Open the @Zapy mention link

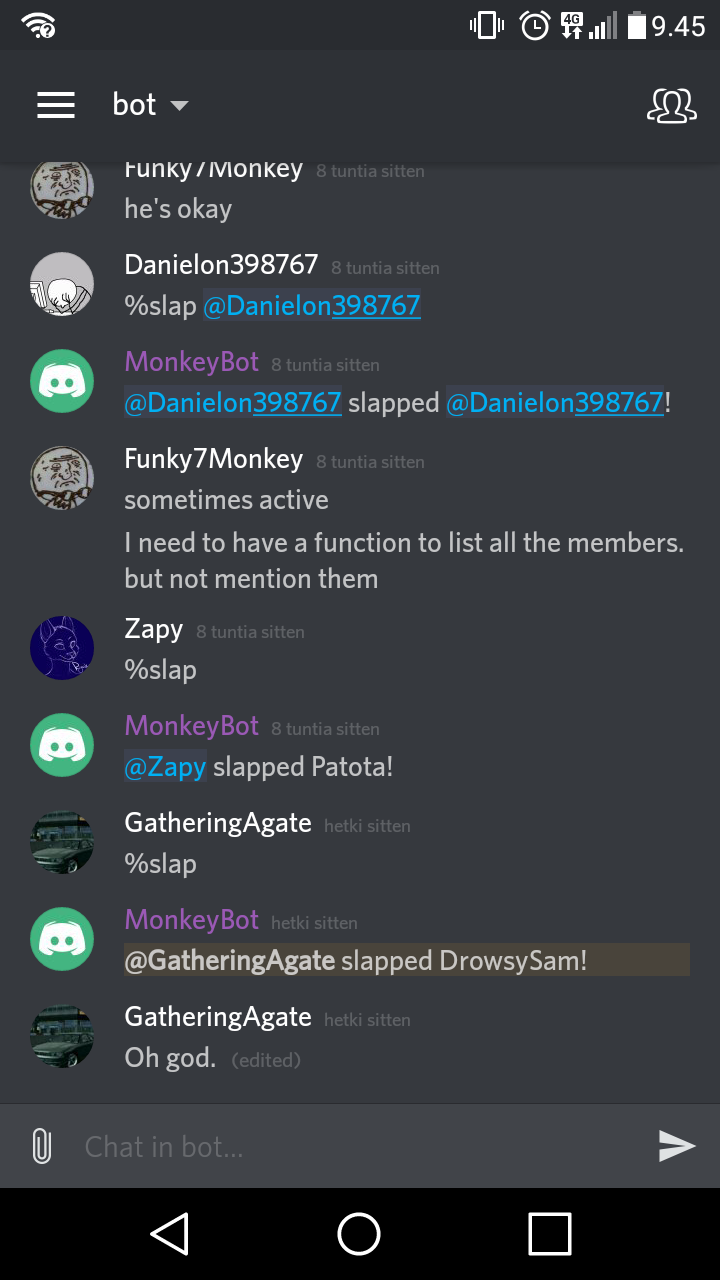165,767
